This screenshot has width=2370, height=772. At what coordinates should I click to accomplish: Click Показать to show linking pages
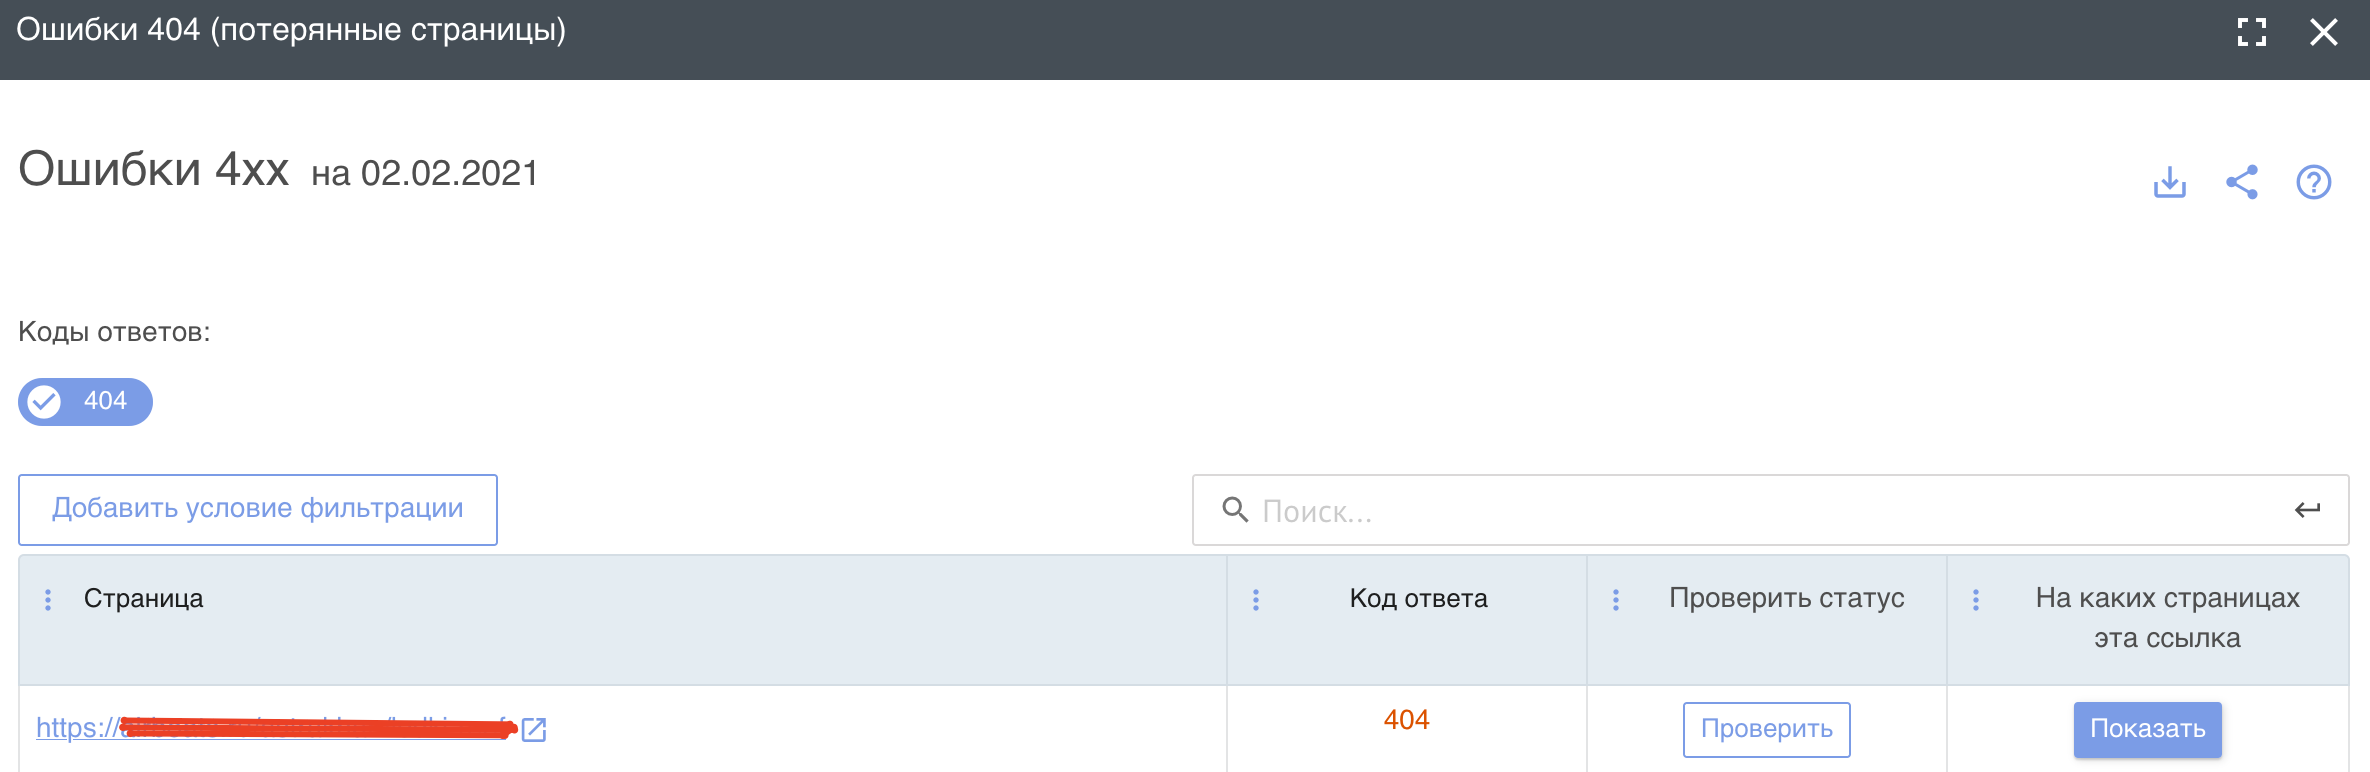coord(2147,729)
